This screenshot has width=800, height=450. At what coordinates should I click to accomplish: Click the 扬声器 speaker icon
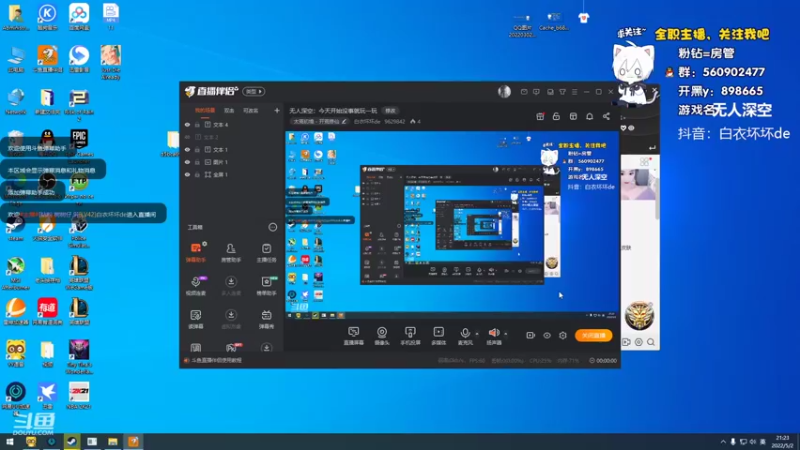493,333
